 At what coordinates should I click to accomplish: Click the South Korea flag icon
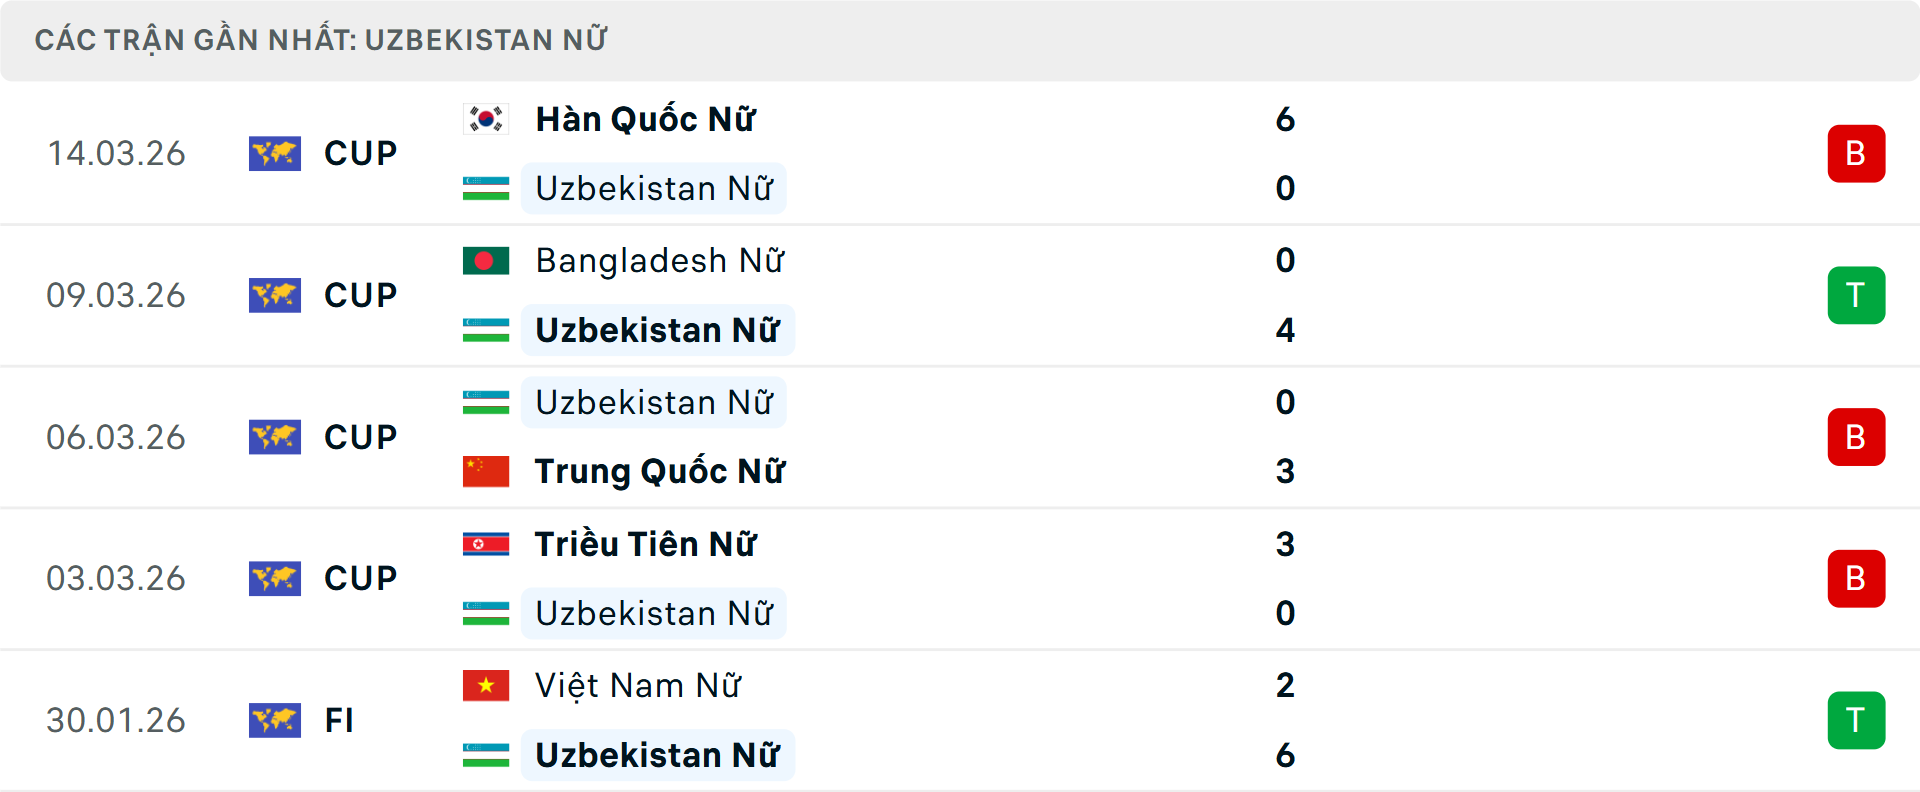[x=486, y=116]
